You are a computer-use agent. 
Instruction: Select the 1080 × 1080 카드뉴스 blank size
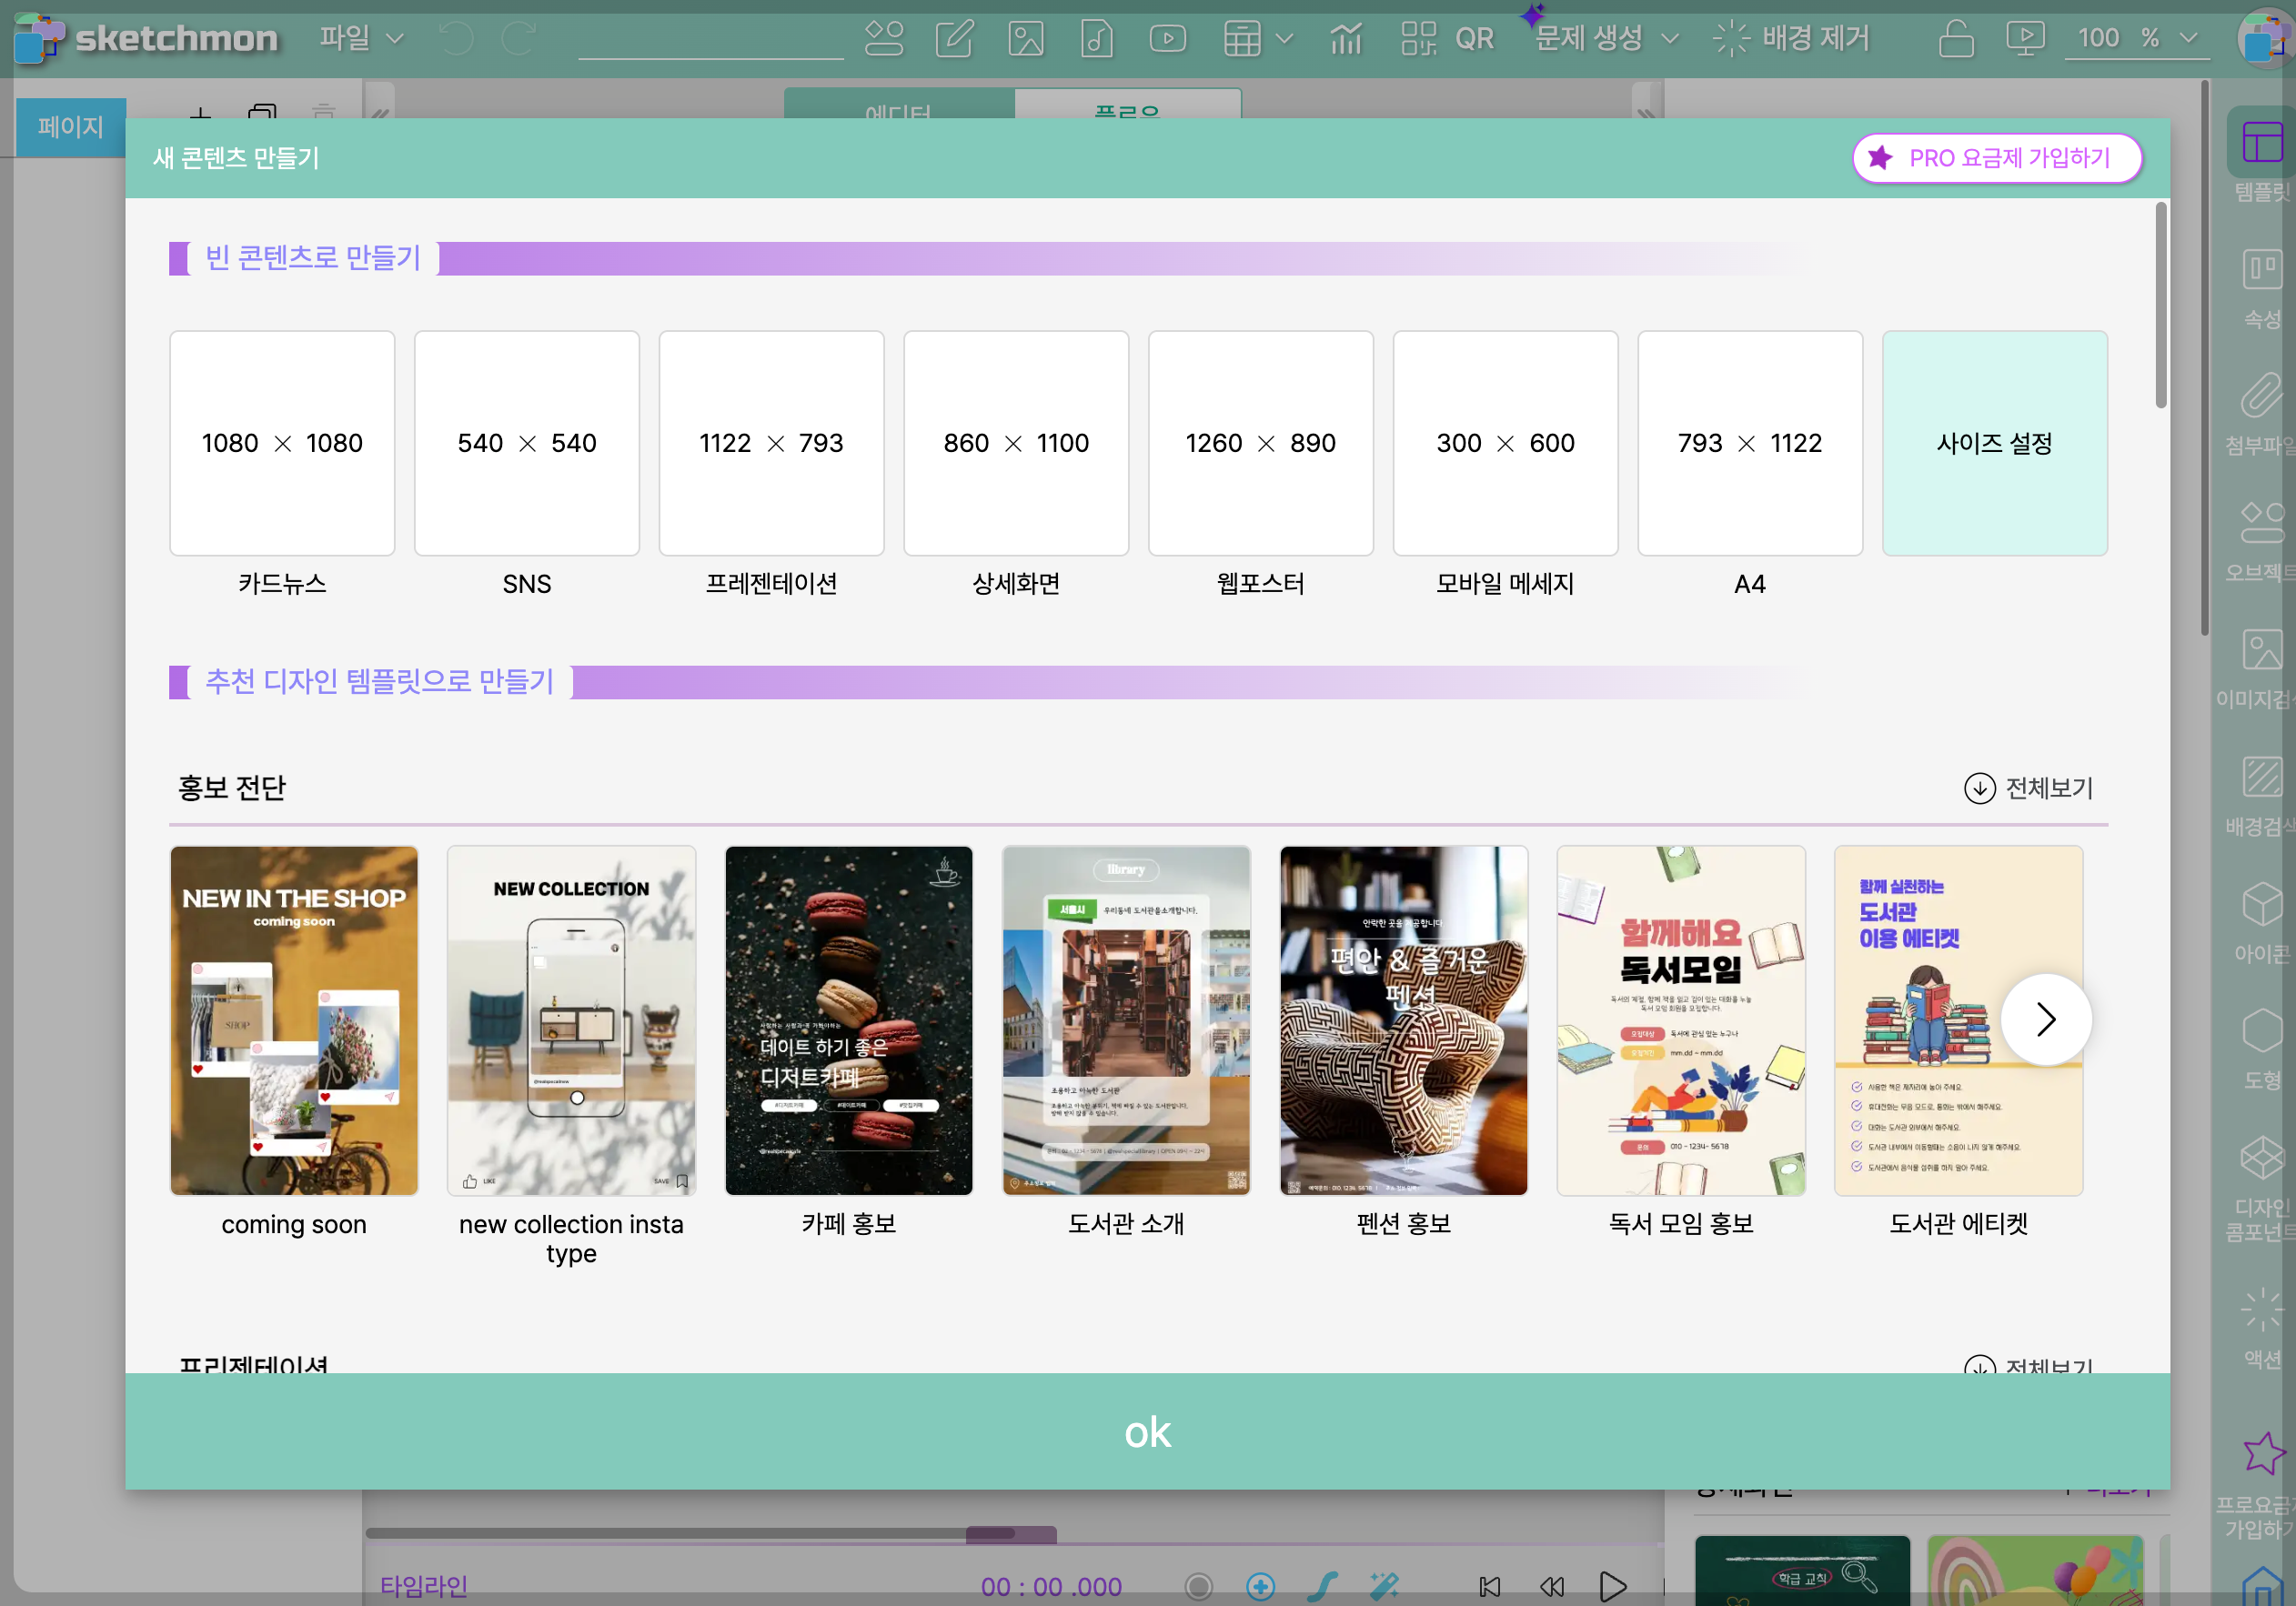pyautogui.click(x=282, y=443)
